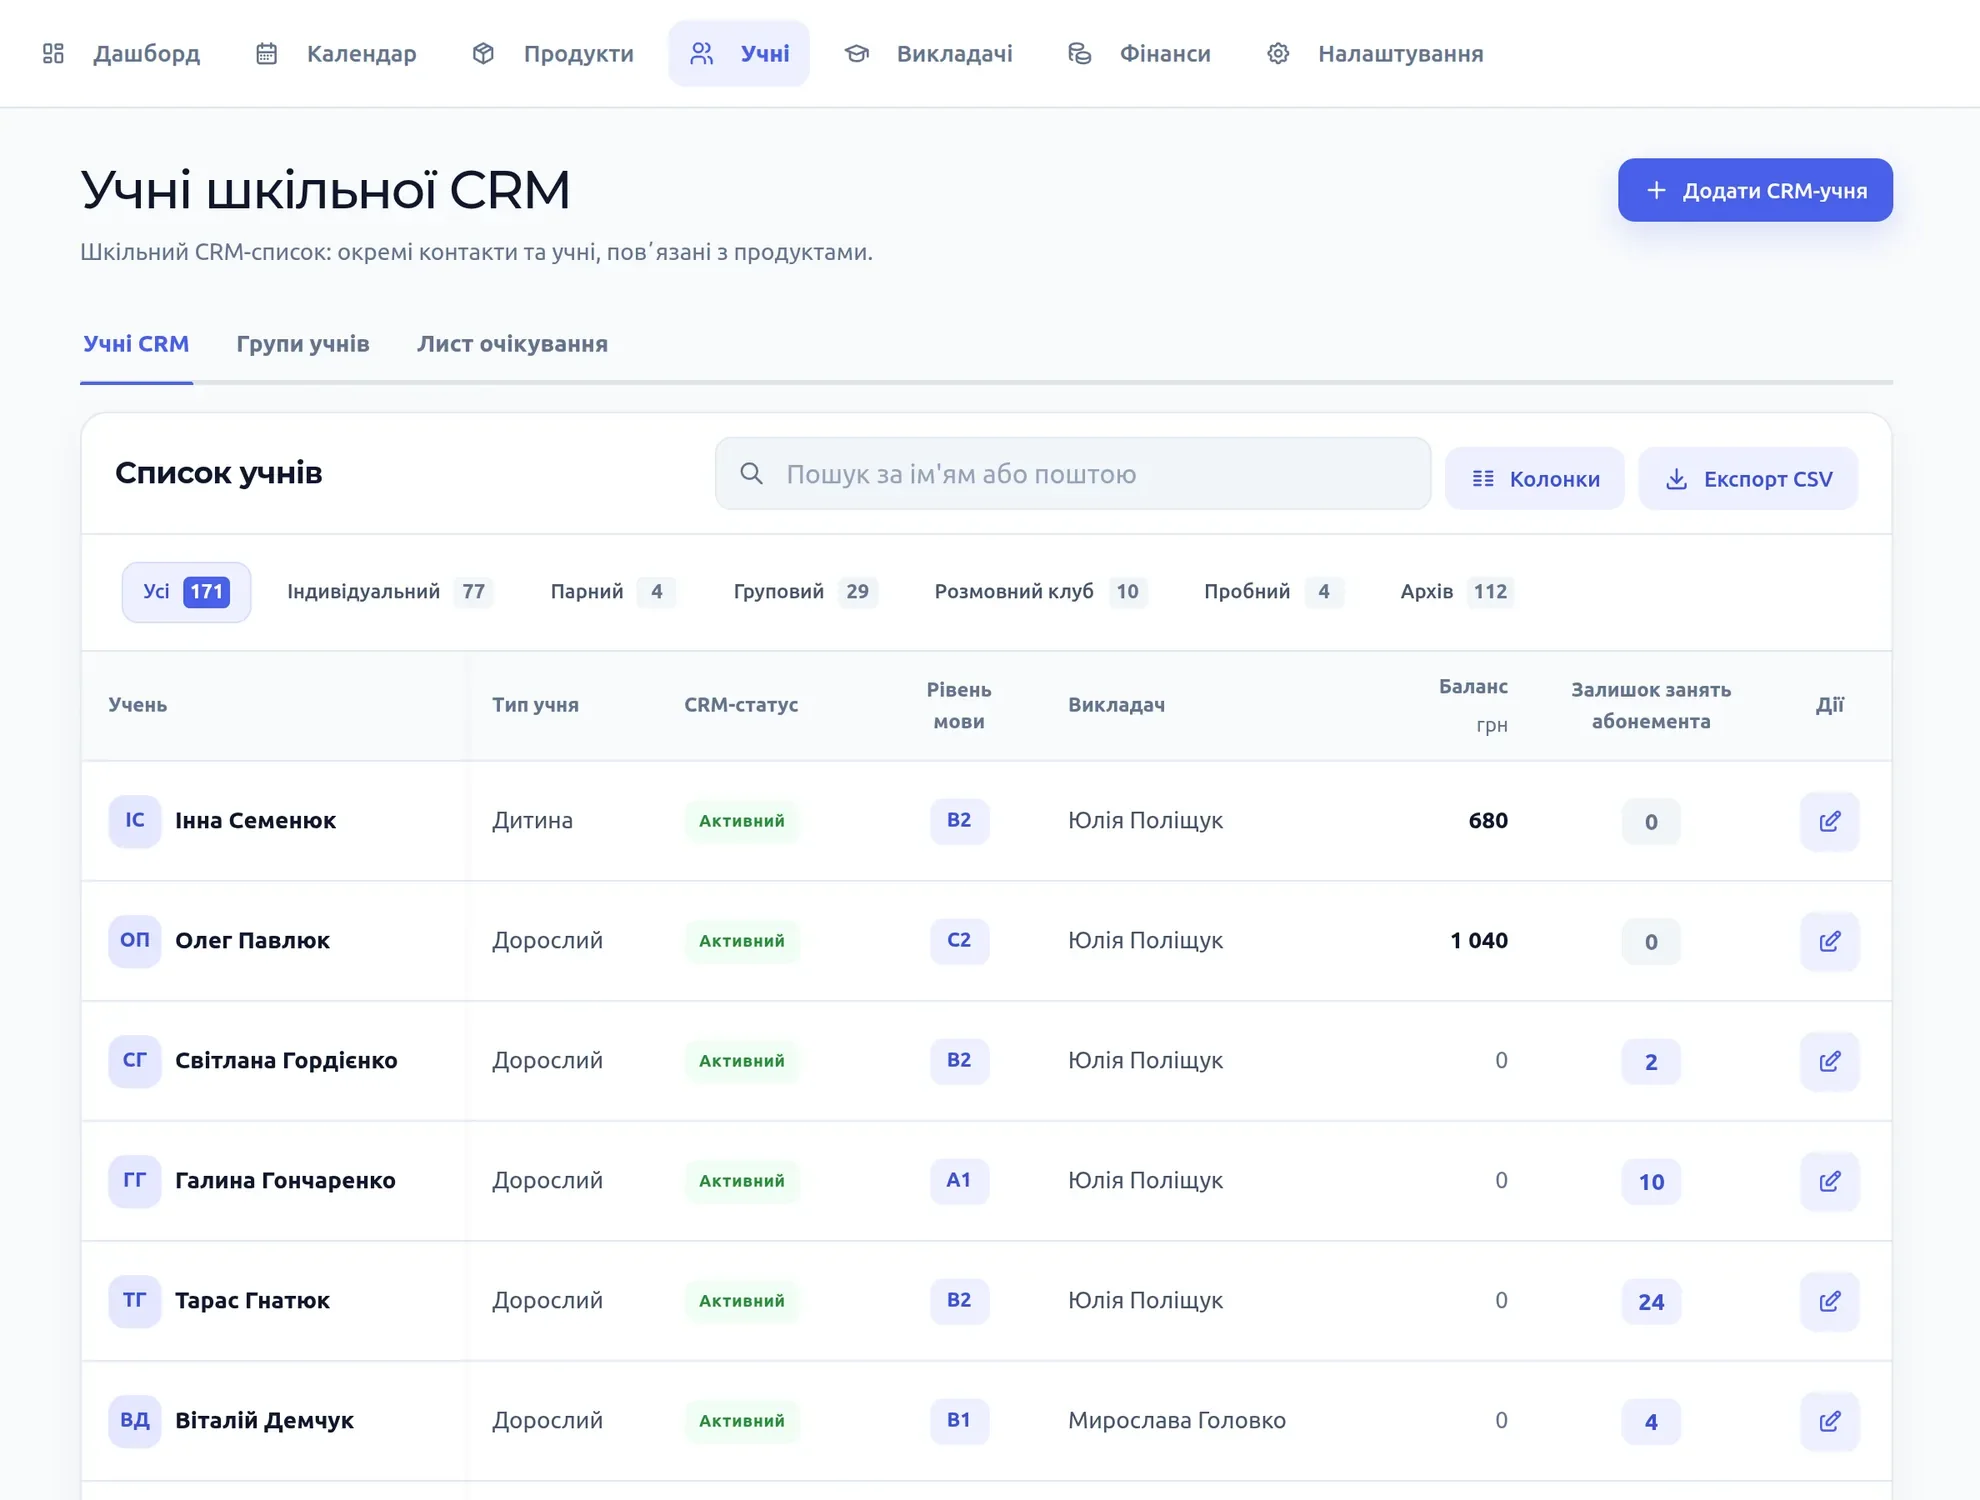
Task: Click Активний status in Тарас Гнатюк row
Action: coord(741,1301)
